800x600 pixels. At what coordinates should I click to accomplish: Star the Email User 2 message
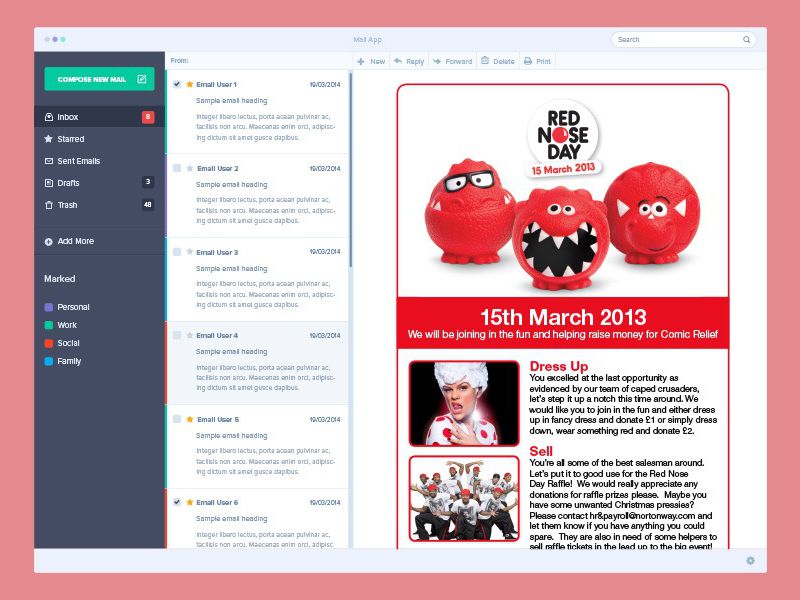click(190, 168)
